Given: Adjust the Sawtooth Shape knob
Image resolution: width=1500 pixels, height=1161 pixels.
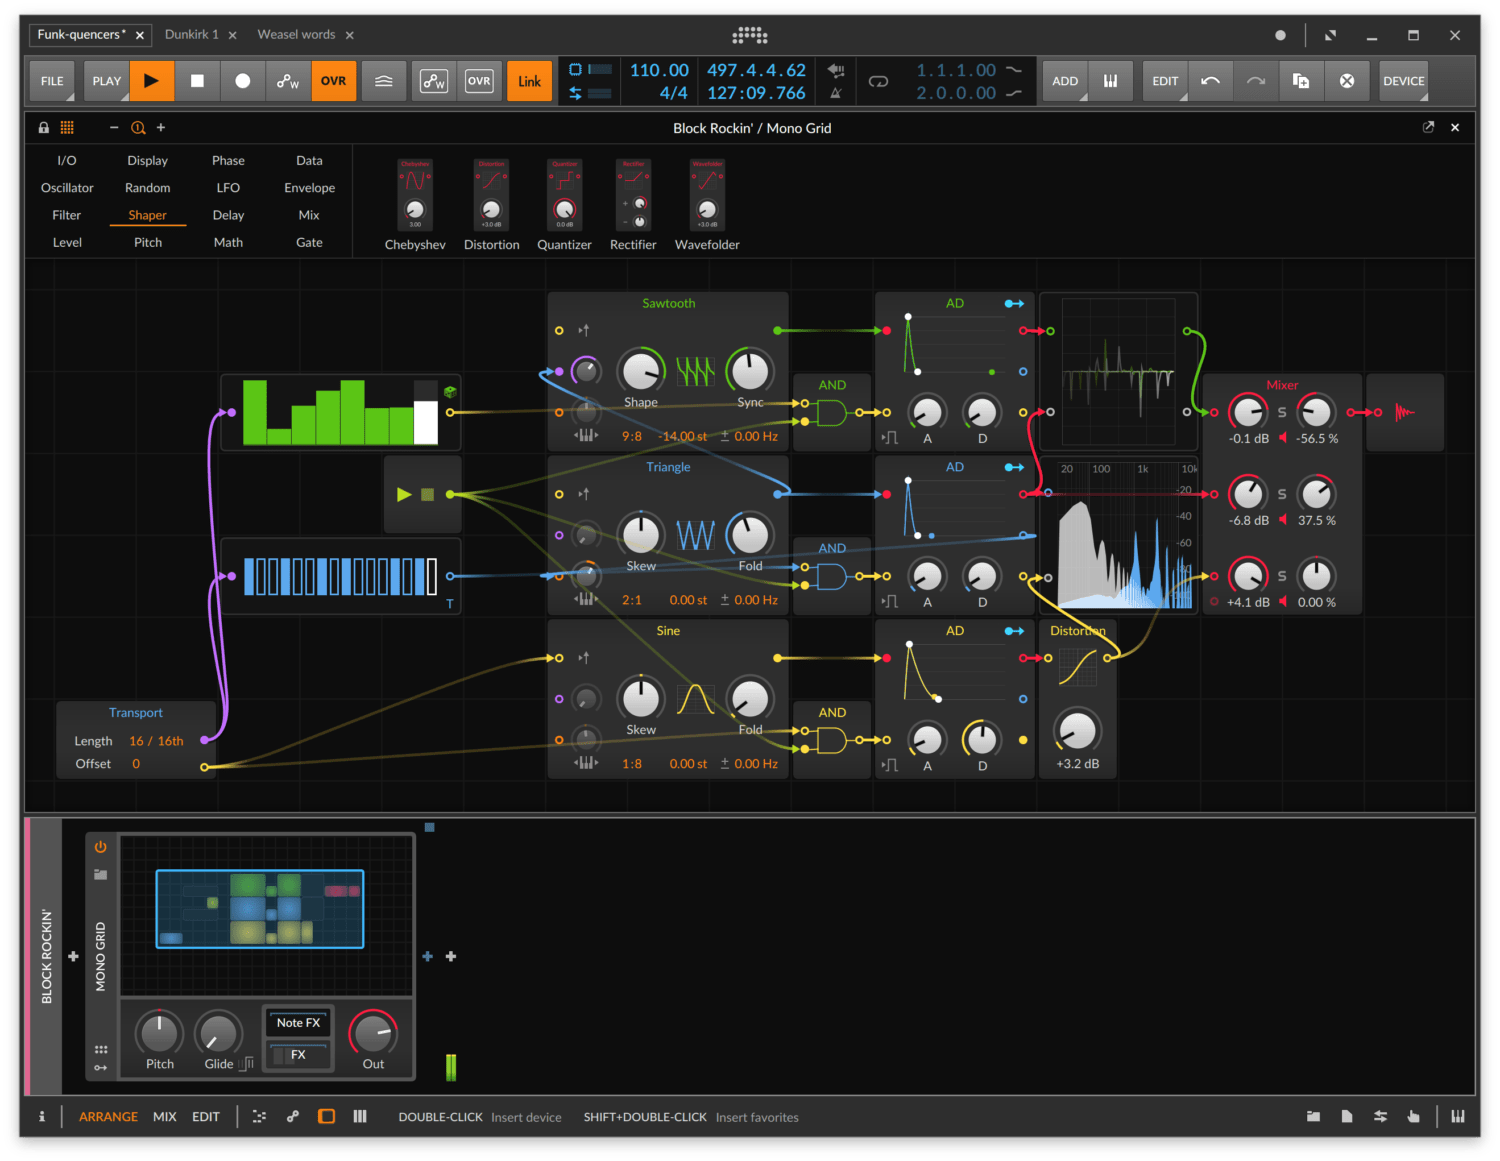Looking at the screenshot, I should (x=641, y=371).
